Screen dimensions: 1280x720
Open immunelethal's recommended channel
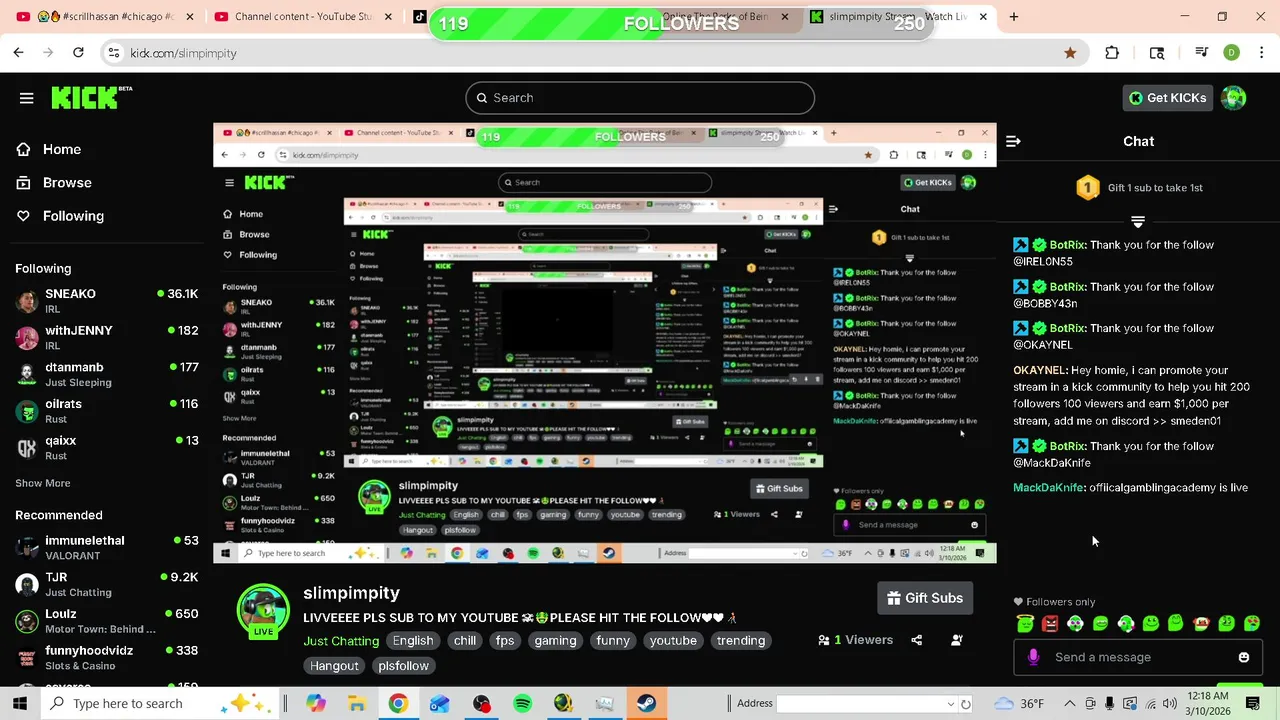click(x=107, y=547)
